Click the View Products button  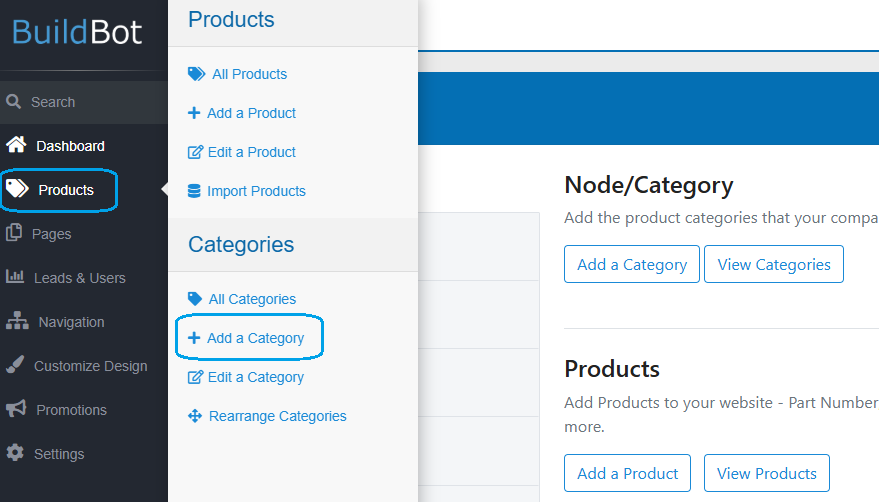coord(766,473)
